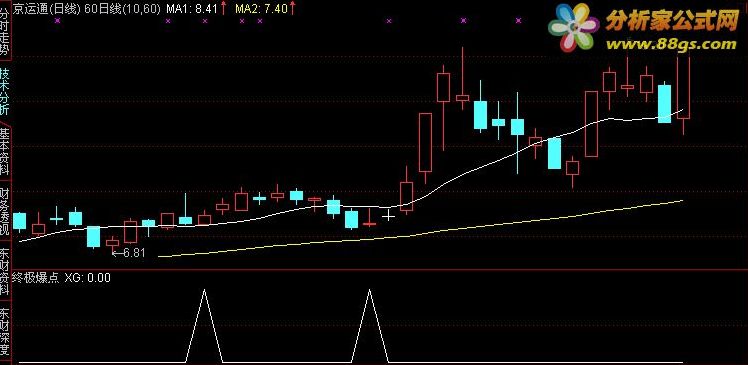Select the second spike peak in 终极爆点 panel

pos(369,290)
